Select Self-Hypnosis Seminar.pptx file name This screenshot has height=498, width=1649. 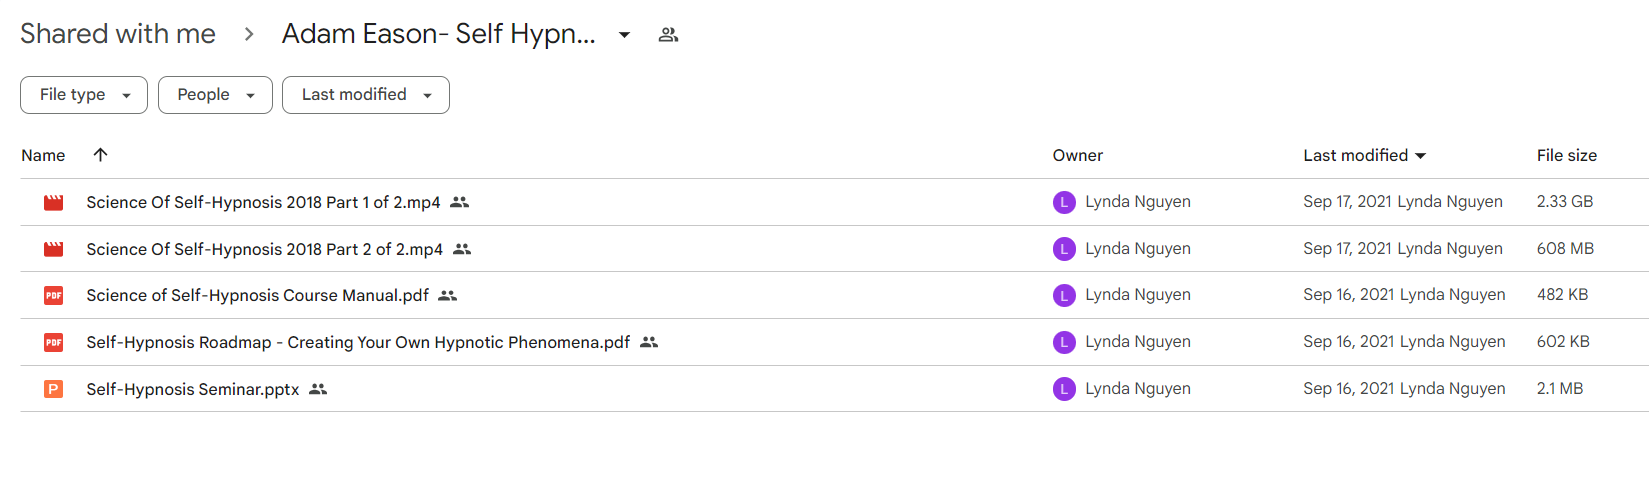point(193,389)
